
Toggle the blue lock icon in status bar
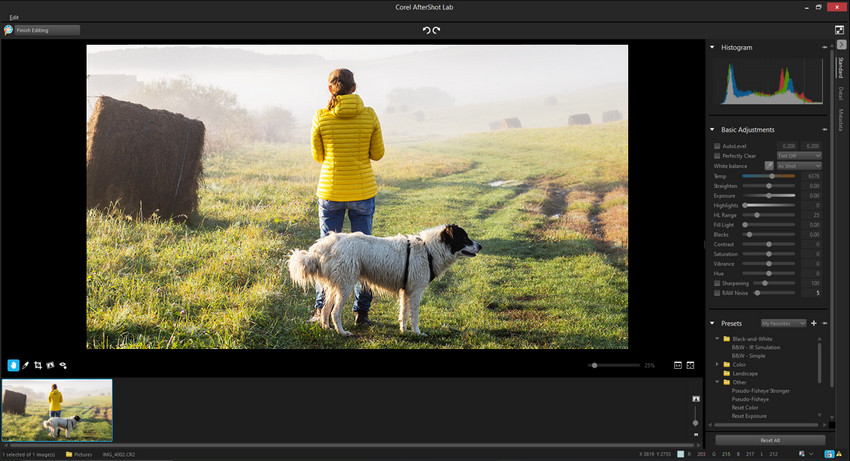(829, 454)
